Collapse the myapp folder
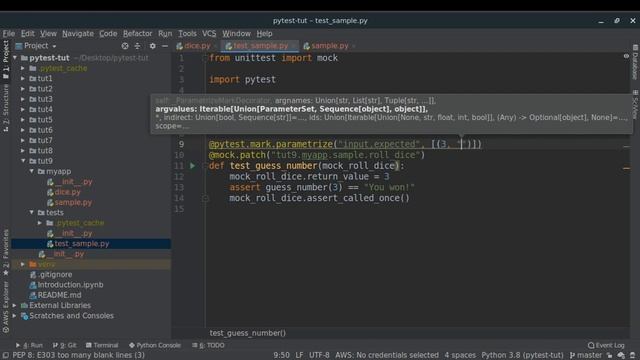The height and width of the screenshot is (360, 640). (31, 171)
